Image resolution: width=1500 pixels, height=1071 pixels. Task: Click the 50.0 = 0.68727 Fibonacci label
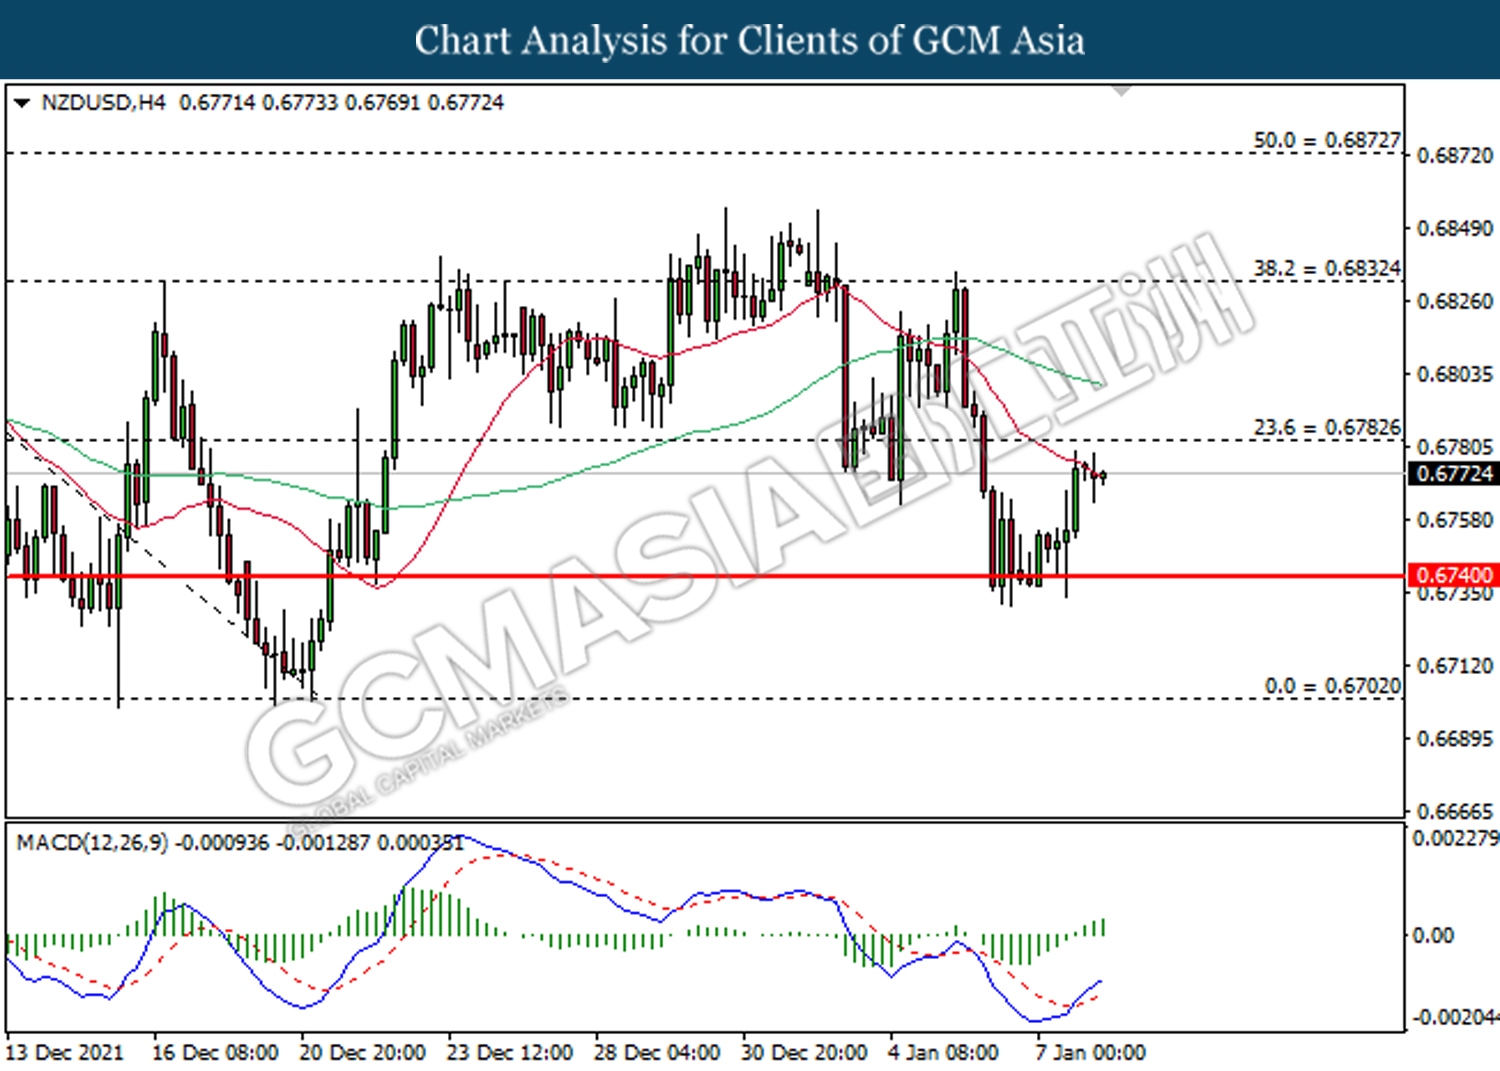[1327, 140]
